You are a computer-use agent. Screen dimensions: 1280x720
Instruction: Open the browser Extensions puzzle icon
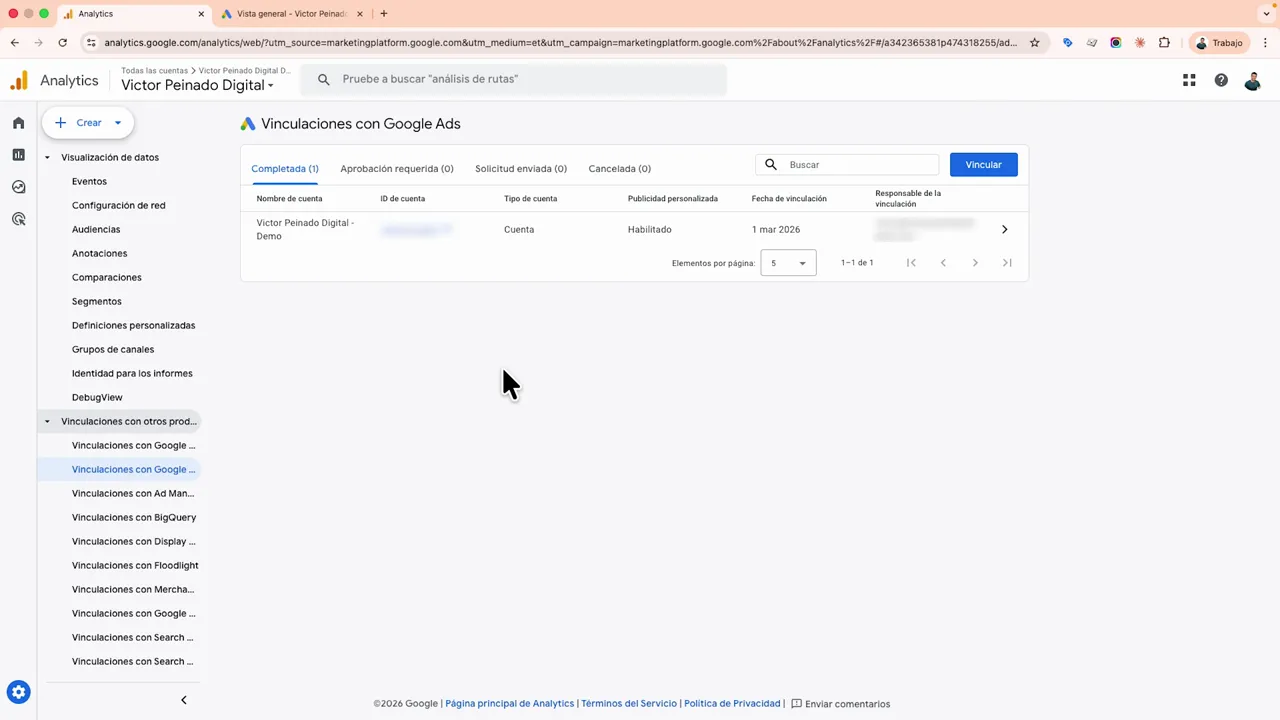pos(1164,43)
